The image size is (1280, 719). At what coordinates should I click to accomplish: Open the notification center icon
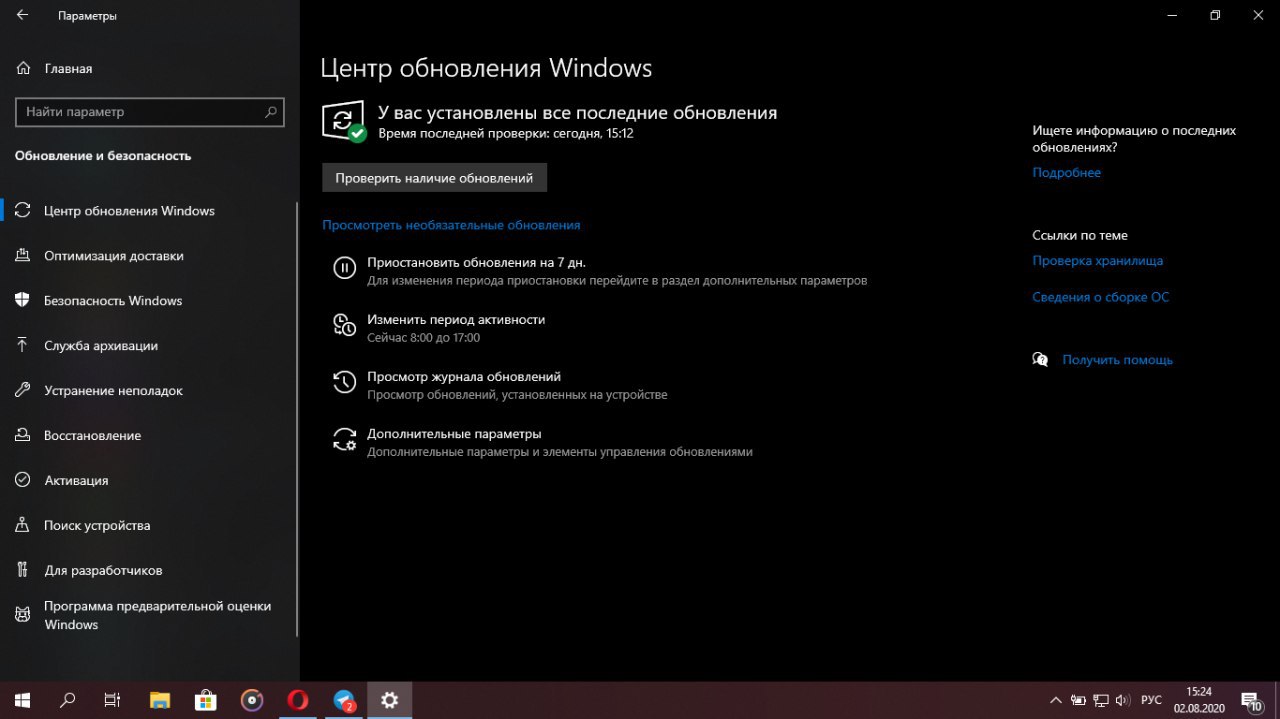point(1252,700)
